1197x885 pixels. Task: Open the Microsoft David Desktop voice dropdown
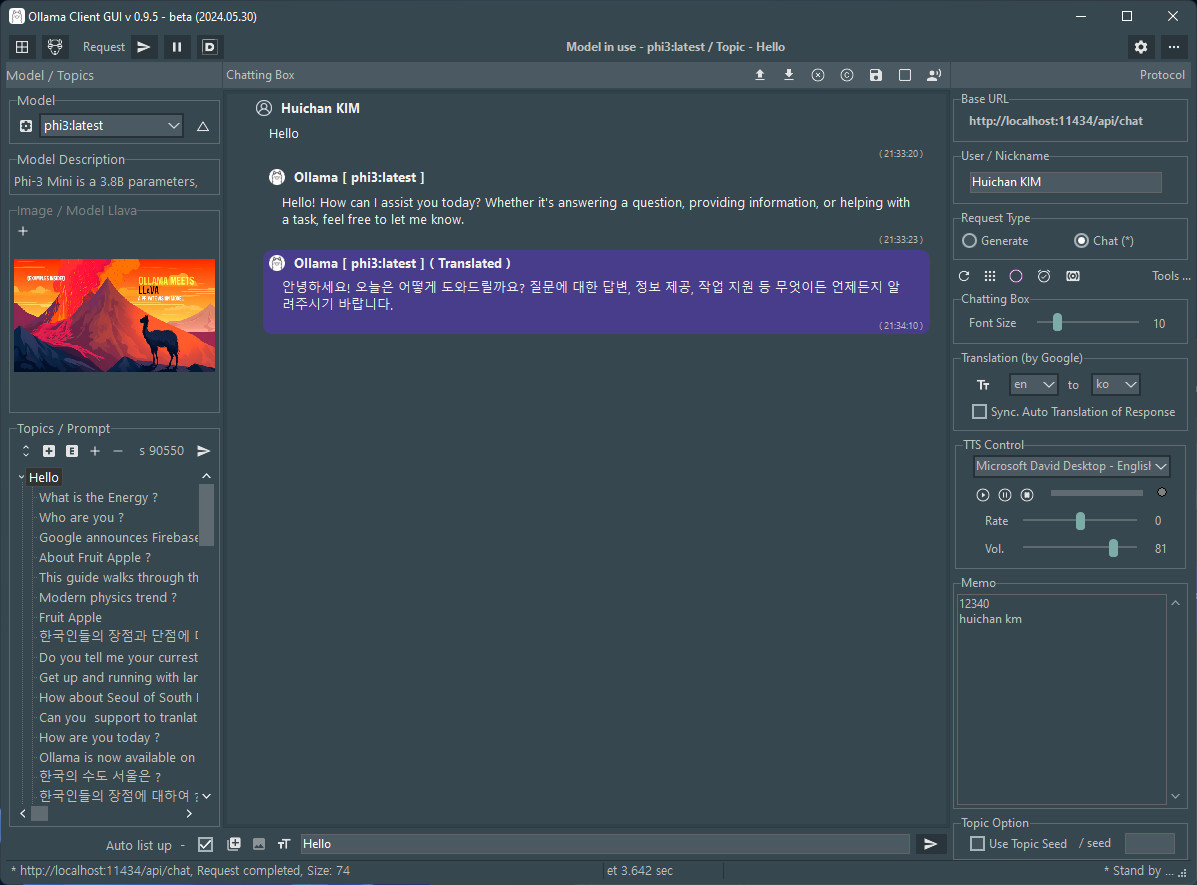[x=1072, y=466]
